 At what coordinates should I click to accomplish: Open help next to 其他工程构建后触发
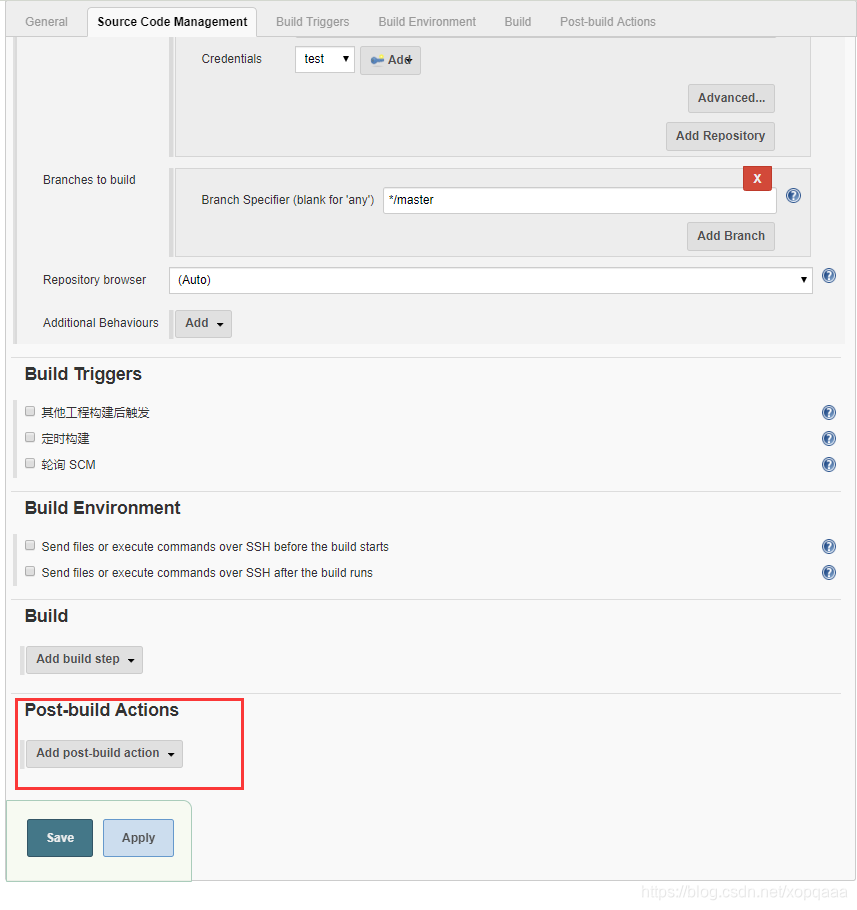tap(828, 412)
